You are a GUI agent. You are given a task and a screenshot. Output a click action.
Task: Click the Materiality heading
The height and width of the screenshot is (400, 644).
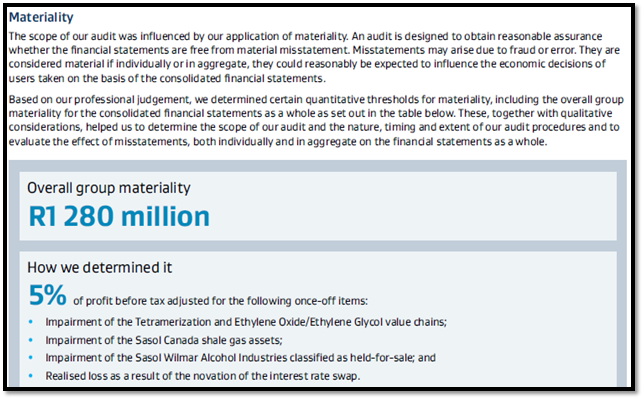tap(41, 17)
